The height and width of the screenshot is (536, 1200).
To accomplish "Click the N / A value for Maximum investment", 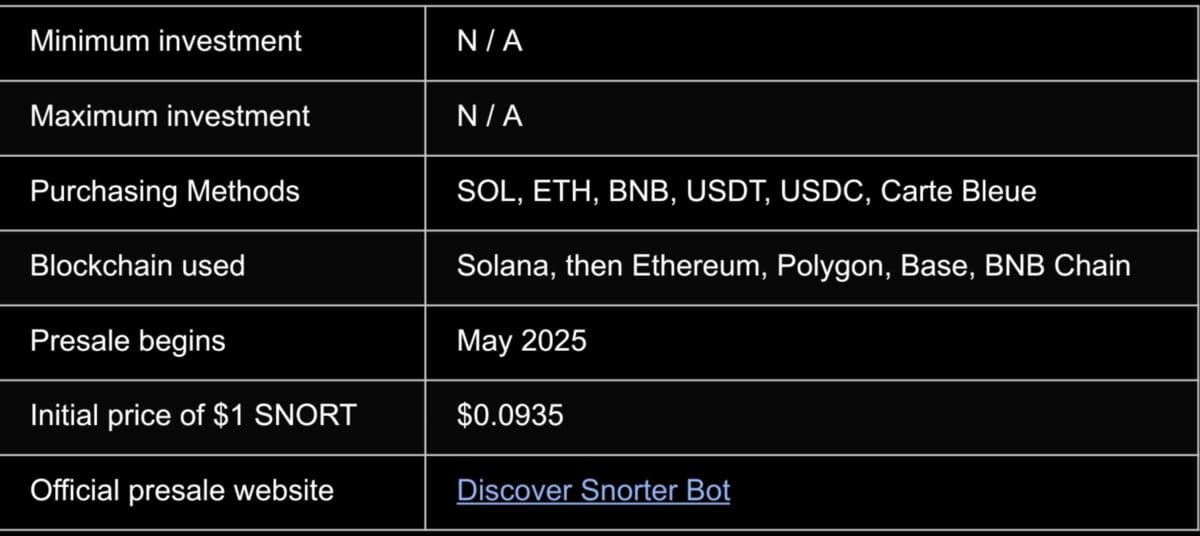I will (489, 116).
